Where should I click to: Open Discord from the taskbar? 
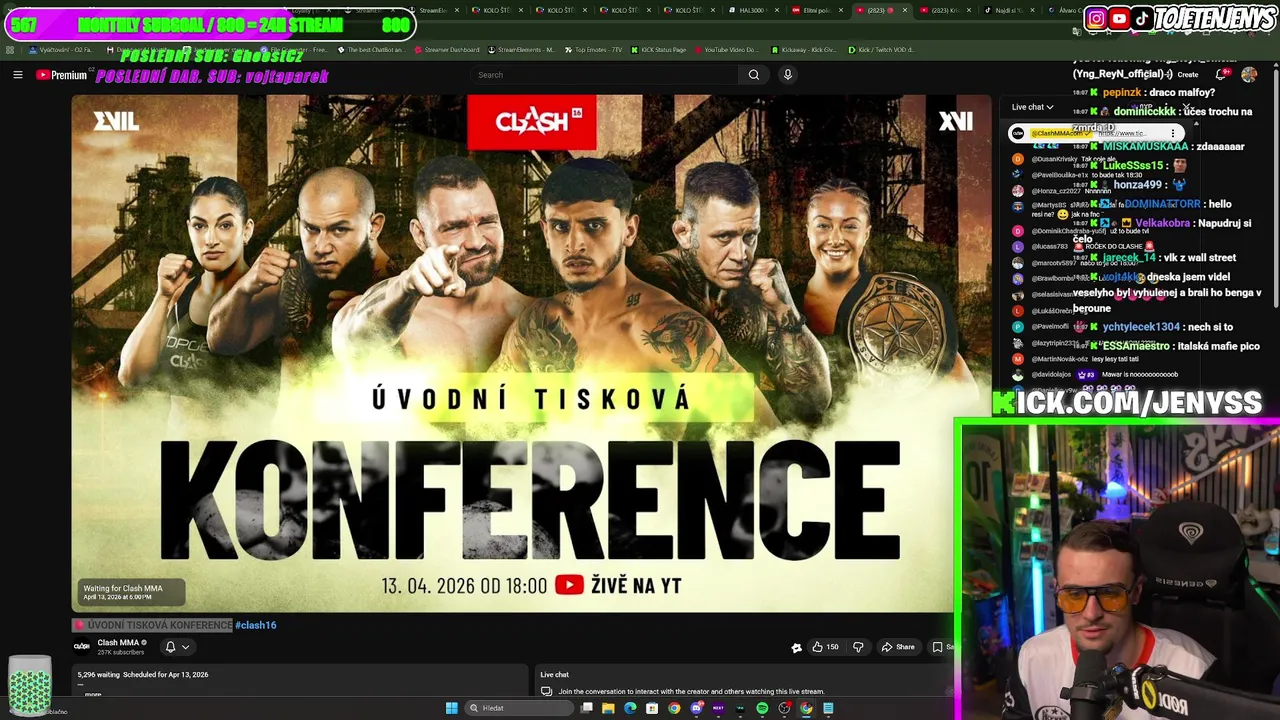[696, 708]
